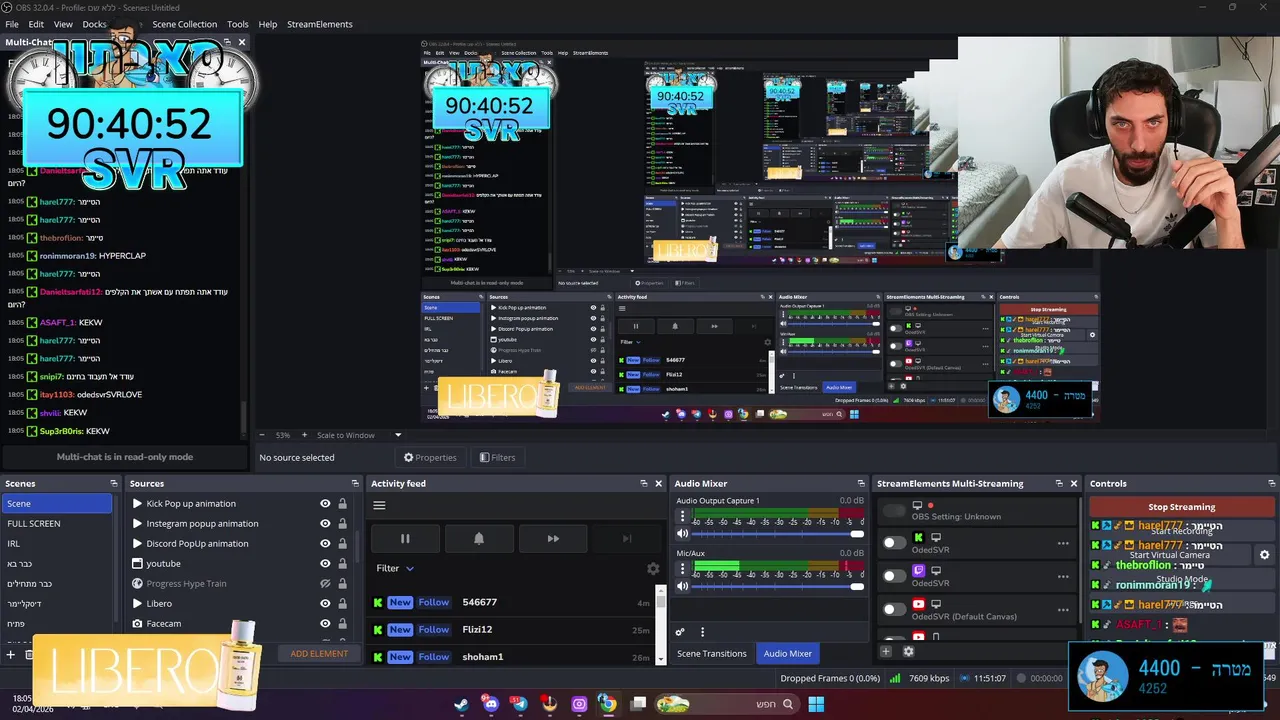1280x720 pixels.
Task: Hide Discord PopUp animation source
Action: (325, 544)
